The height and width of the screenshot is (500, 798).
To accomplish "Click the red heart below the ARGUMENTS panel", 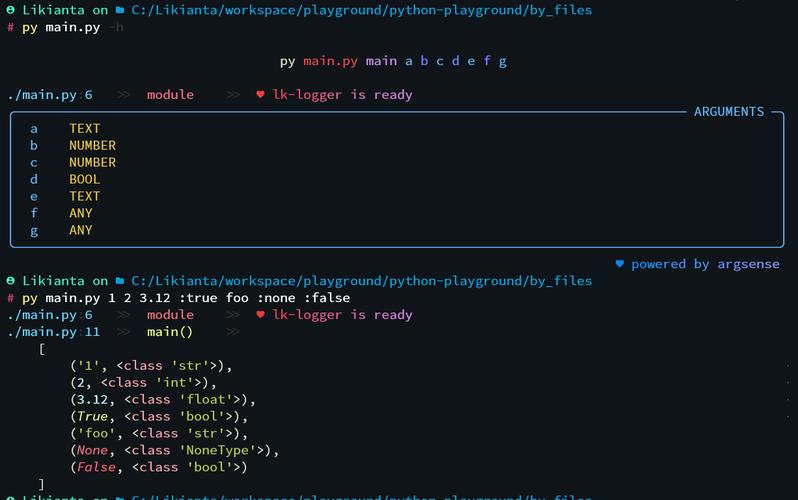I will (x=261, y=315).
